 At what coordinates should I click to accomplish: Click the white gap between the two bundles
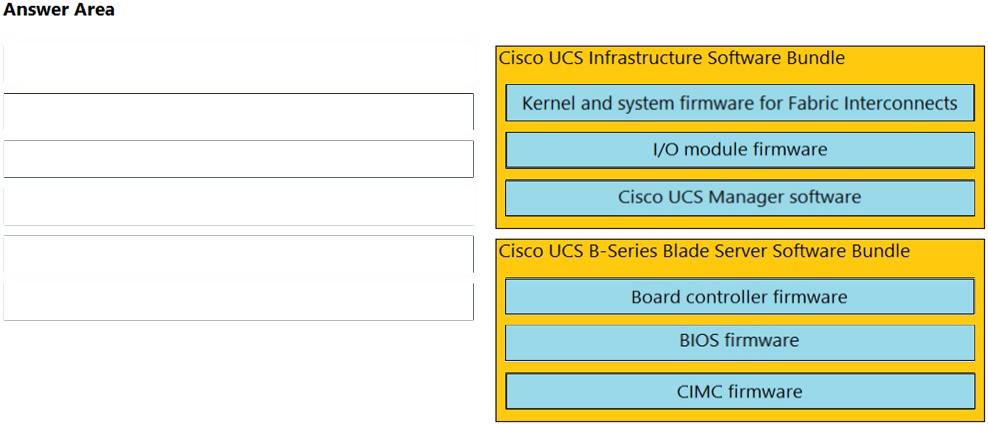(739, 233)
